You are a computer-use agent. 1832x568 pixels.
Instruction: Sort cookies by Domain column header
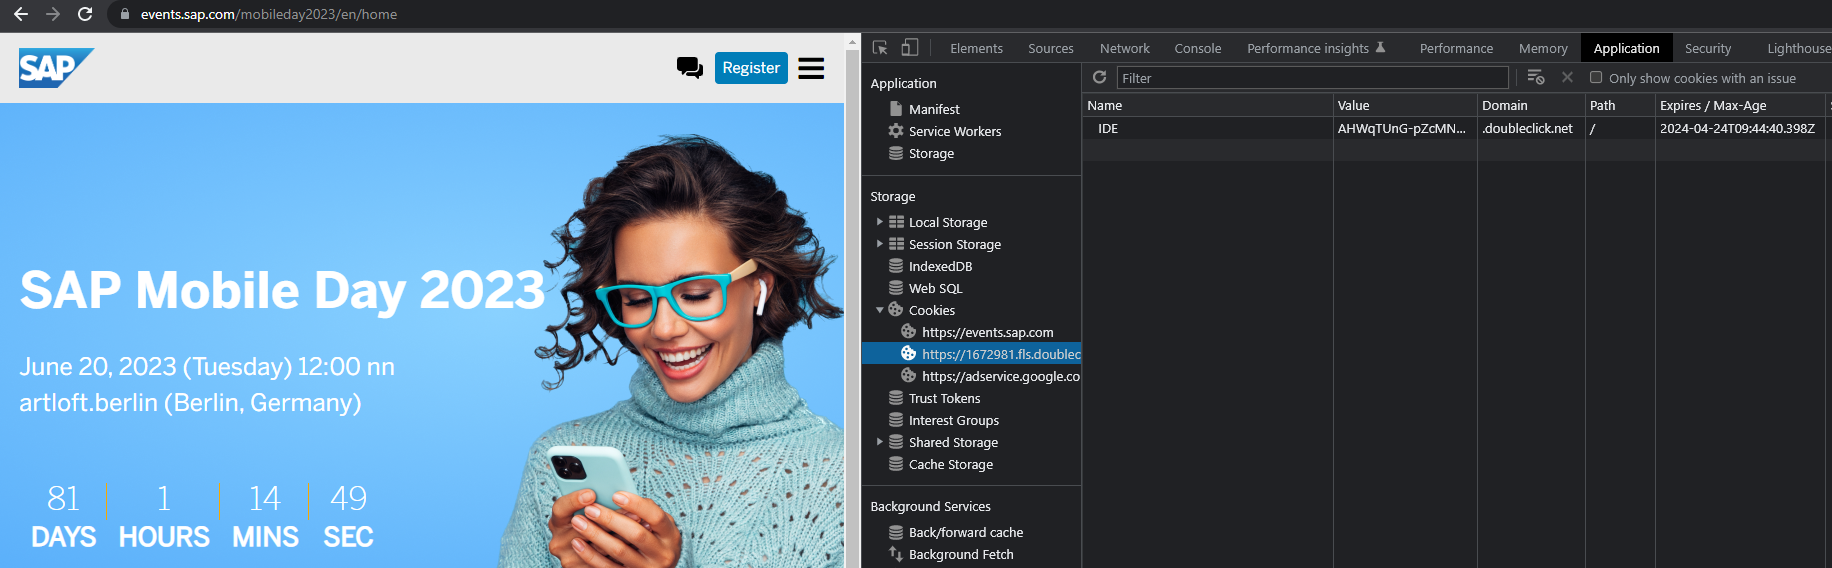1531,105
